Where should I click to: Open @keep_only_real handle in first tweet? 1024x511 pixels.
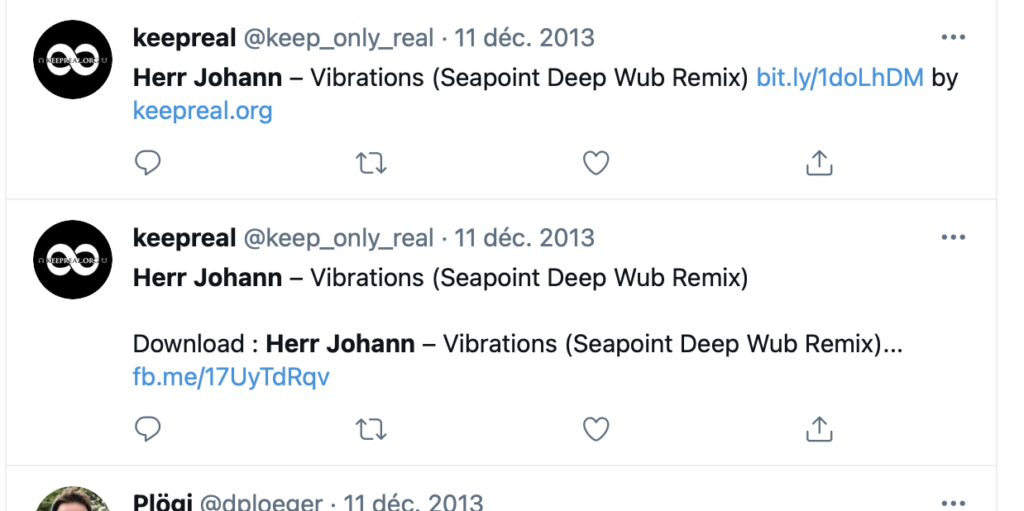[340, 39]
